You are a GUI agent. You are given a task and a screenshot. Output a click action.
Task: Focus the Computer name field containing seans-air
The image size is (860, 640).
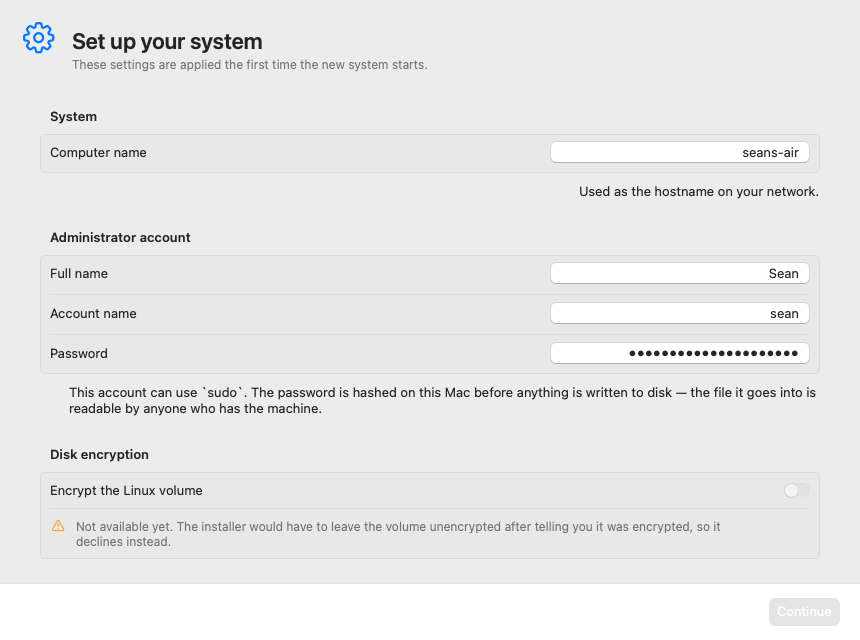pos(680,152)
